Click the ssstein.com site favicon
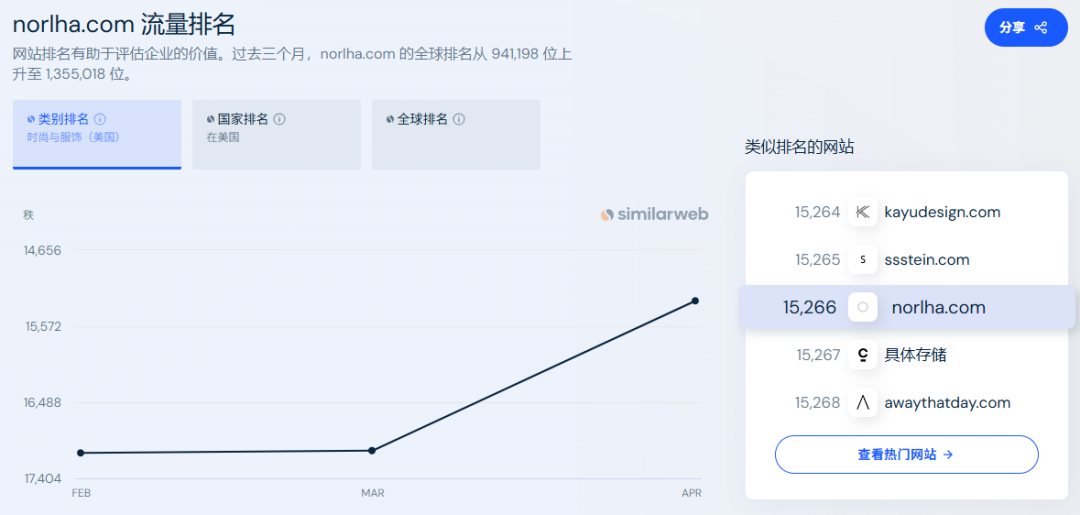Viewport: 1080px width, 515px height. [x=862, y=260]
